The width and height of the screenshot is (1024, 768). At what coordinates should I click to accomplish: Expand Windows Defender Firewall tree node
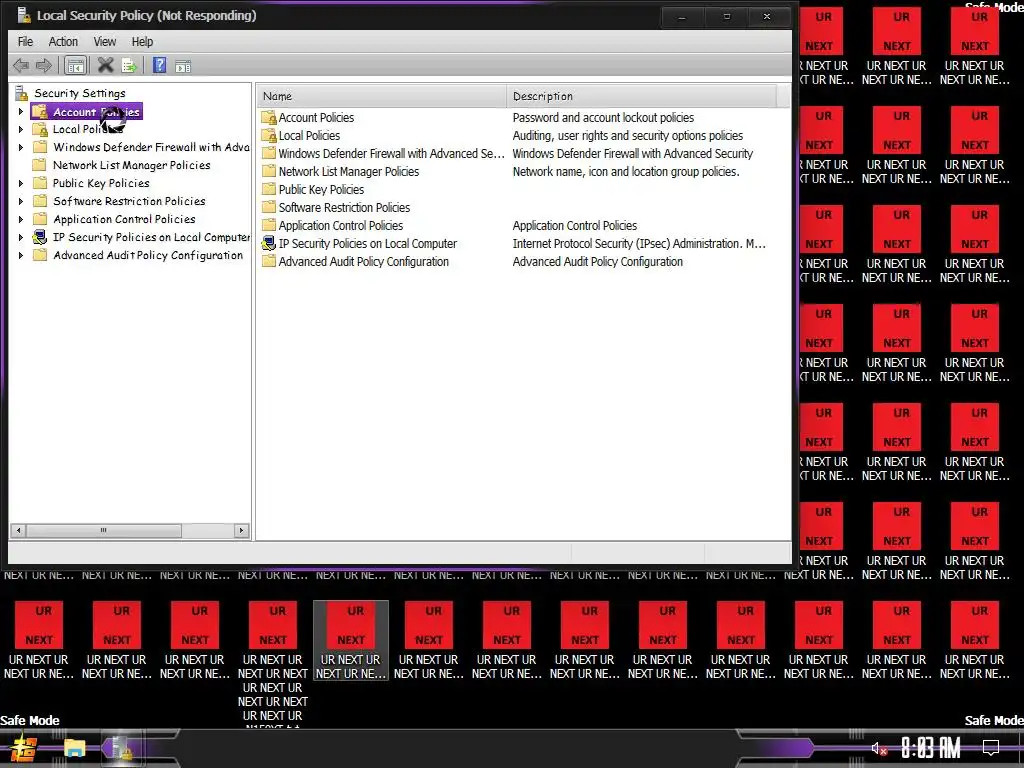21,148
